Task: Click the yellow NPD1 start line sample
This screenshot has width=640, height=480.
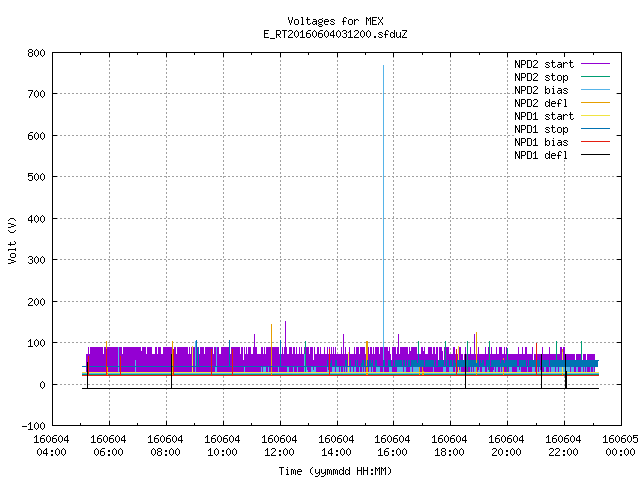Action: (595, 116)
